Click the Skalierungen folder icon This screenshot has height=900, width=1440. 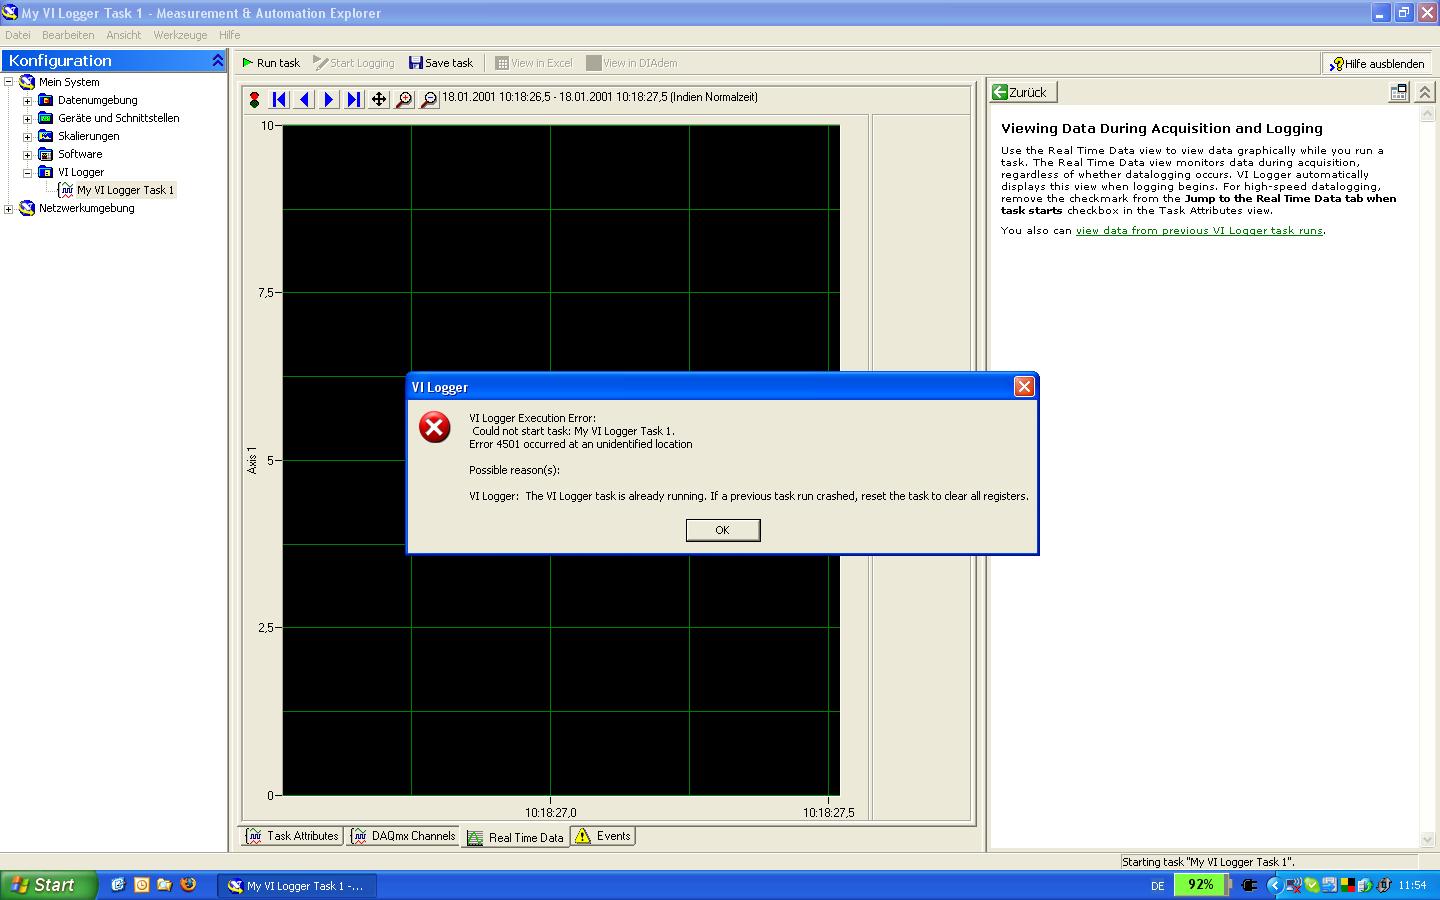tap(45, 136)
